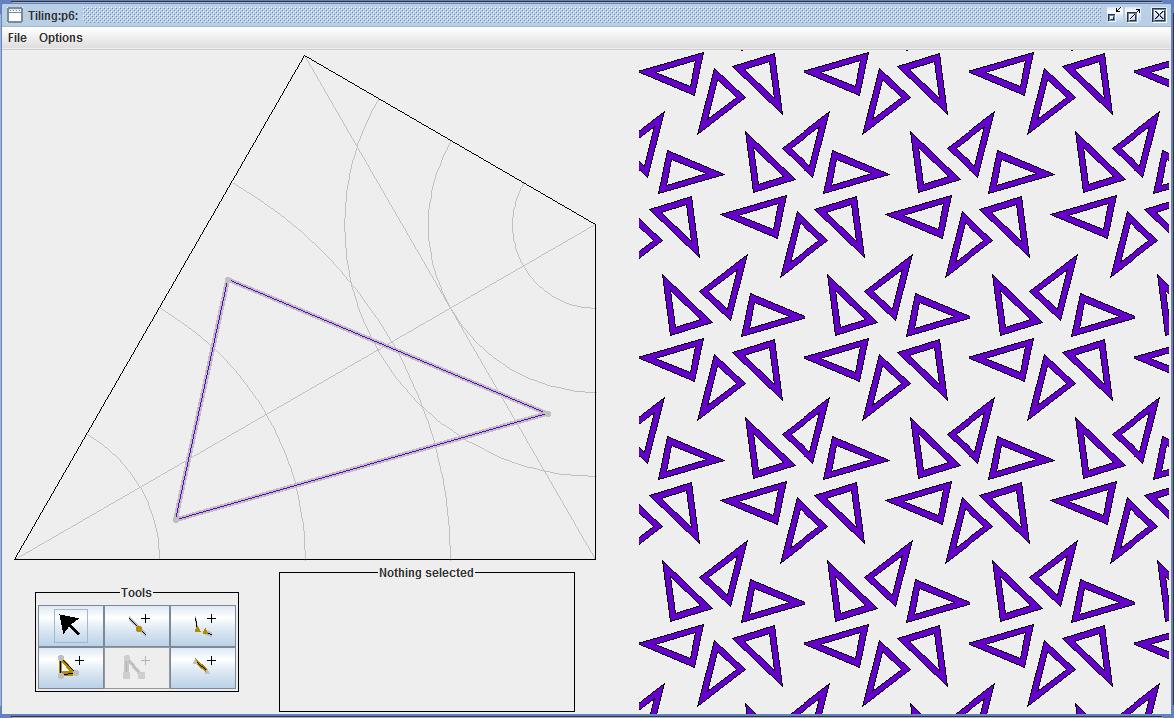Click the 'Tools' panel heading
1174x718 pixels.
tap(136, 592)
